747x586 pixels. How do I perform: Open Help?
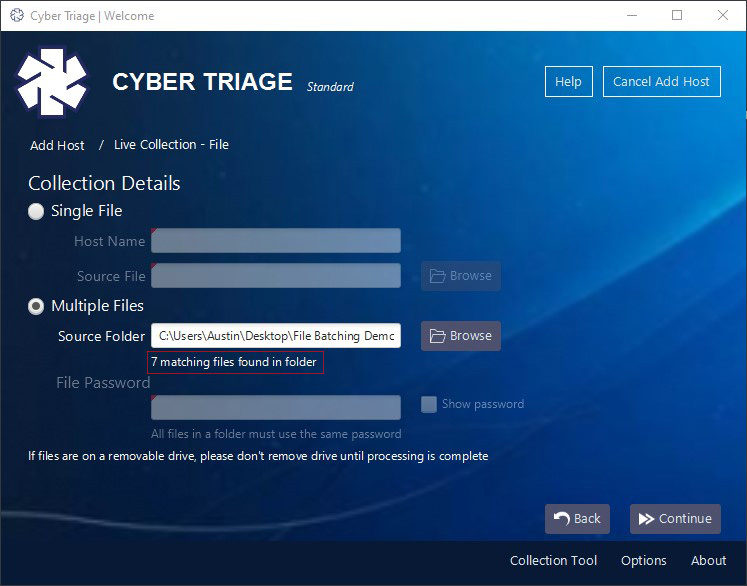coord(569,81)
